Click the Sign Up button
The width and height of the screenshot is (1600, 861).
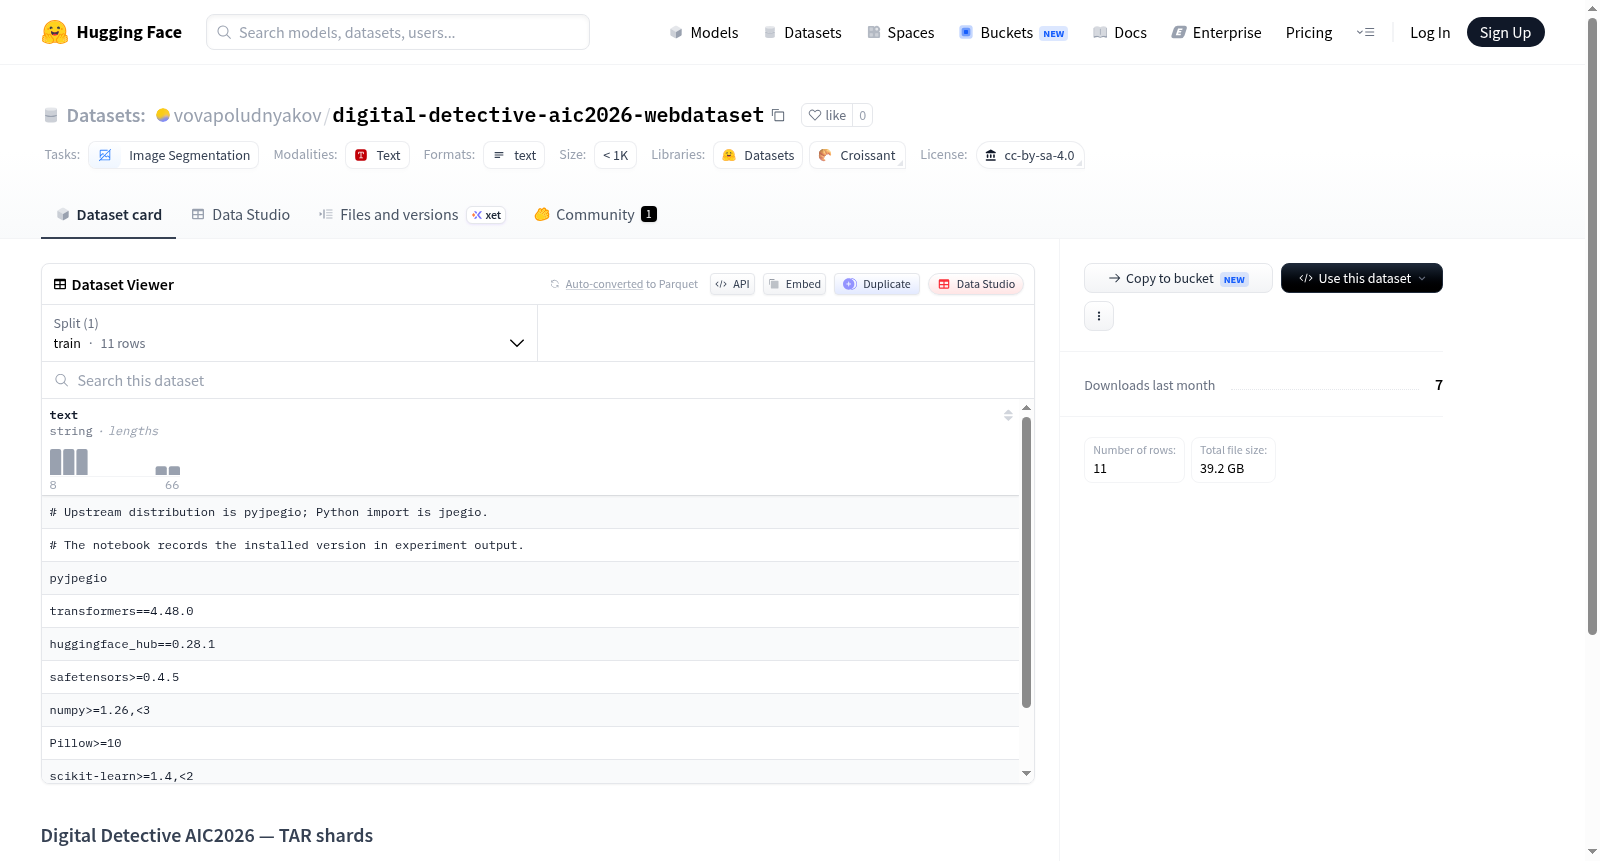[1505, 32]
